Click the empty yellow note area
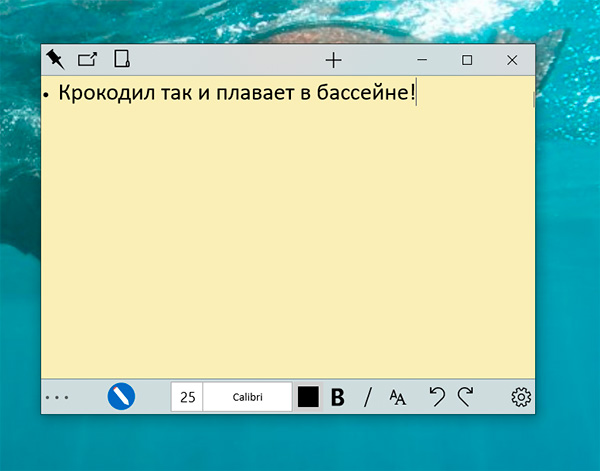The height and width of the screenshot is (471, 600). (x=288, y=250)
